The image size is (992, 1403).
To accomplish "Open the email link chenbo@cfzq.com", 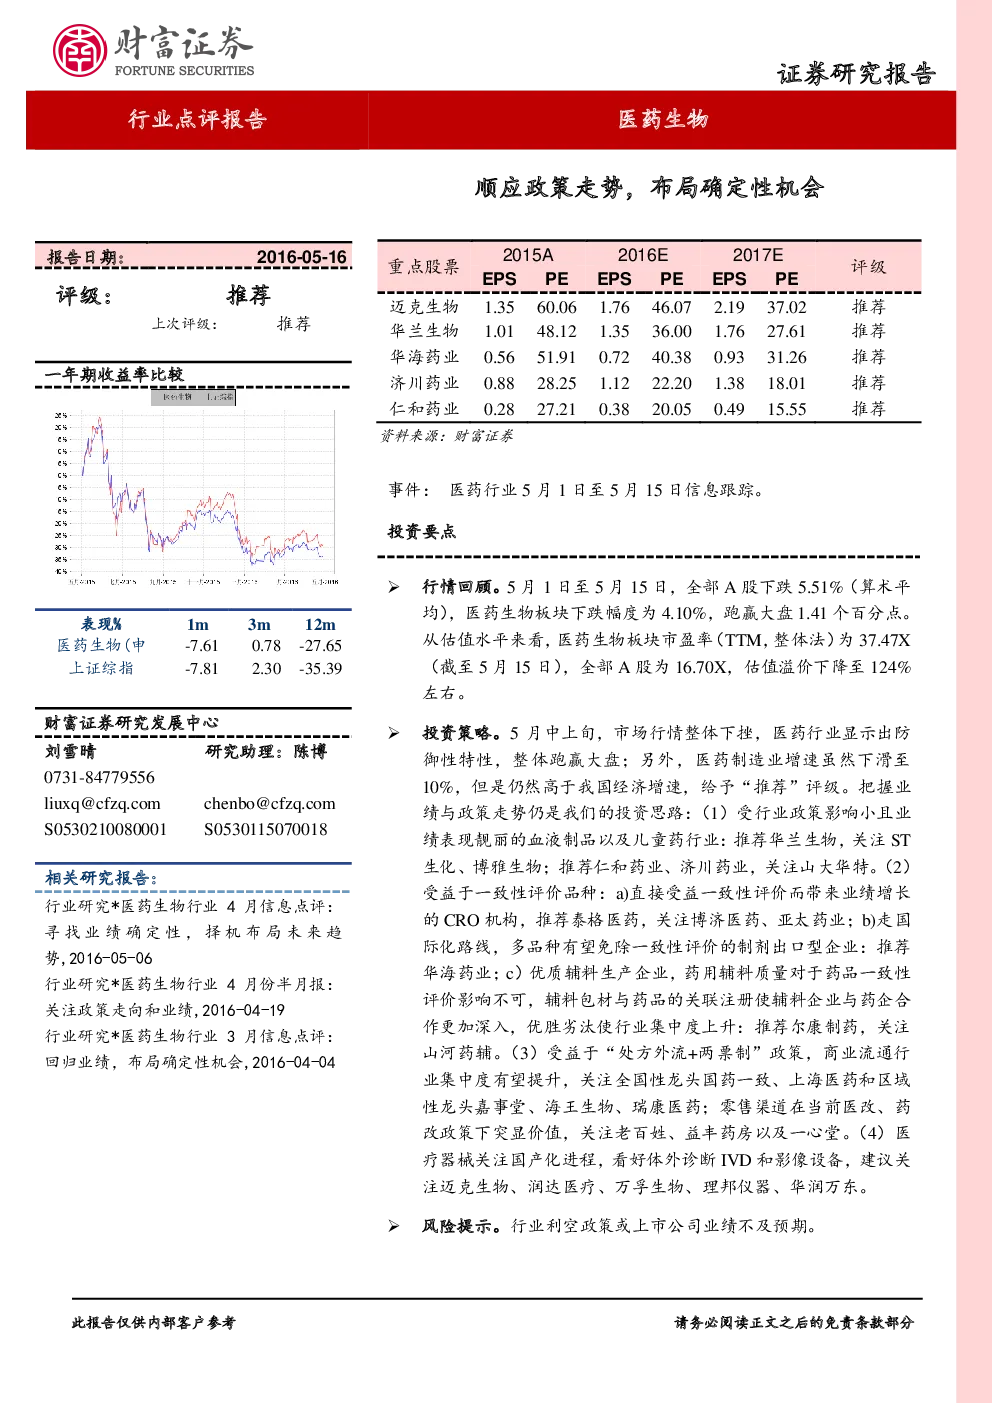I will click(269, 804).
